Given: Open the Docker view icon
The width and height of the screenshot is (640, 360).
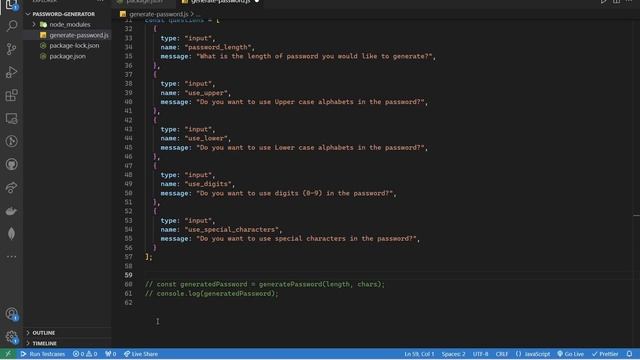Looking at the screenshot, I should click(x=11, y=211).
